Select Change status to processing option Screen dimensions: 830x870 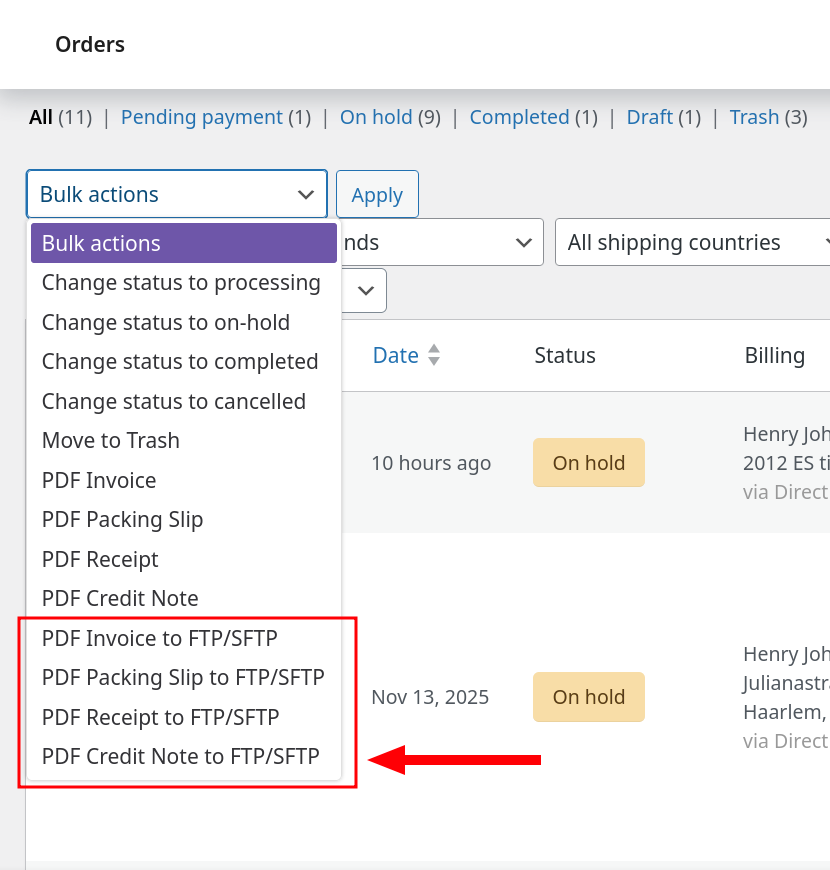tap(181, 283)
